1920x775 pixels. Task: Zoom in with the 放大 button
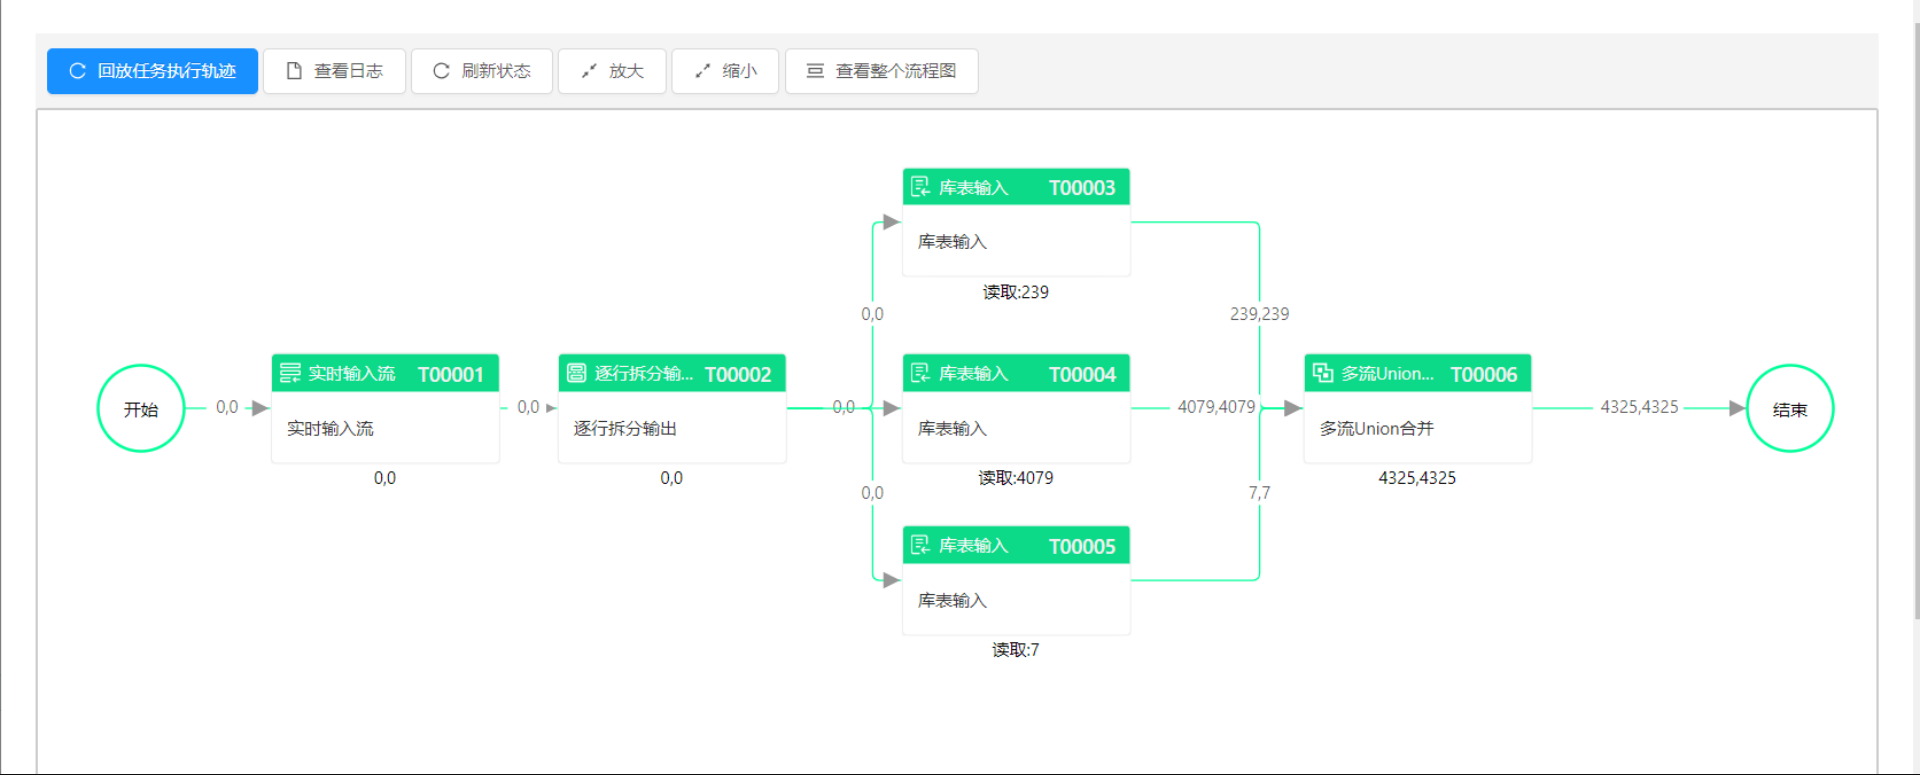coord(612,71)
